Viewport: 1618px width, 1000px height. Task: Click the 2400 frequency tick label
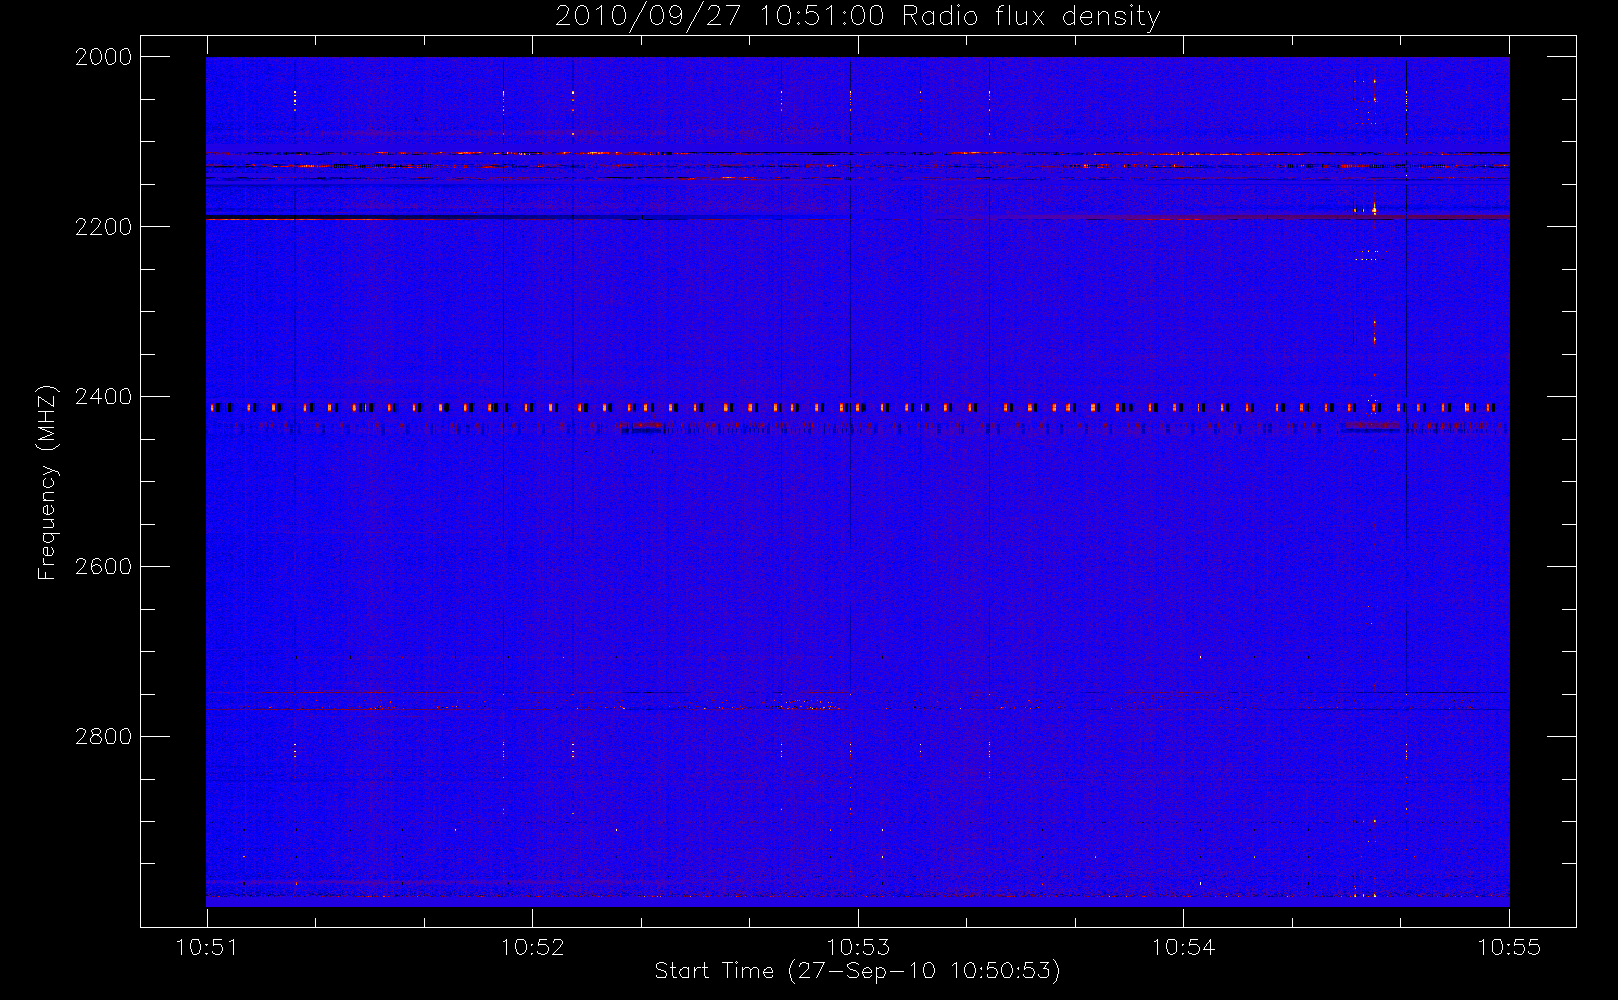pyautogui.click(x=103, y=397)
